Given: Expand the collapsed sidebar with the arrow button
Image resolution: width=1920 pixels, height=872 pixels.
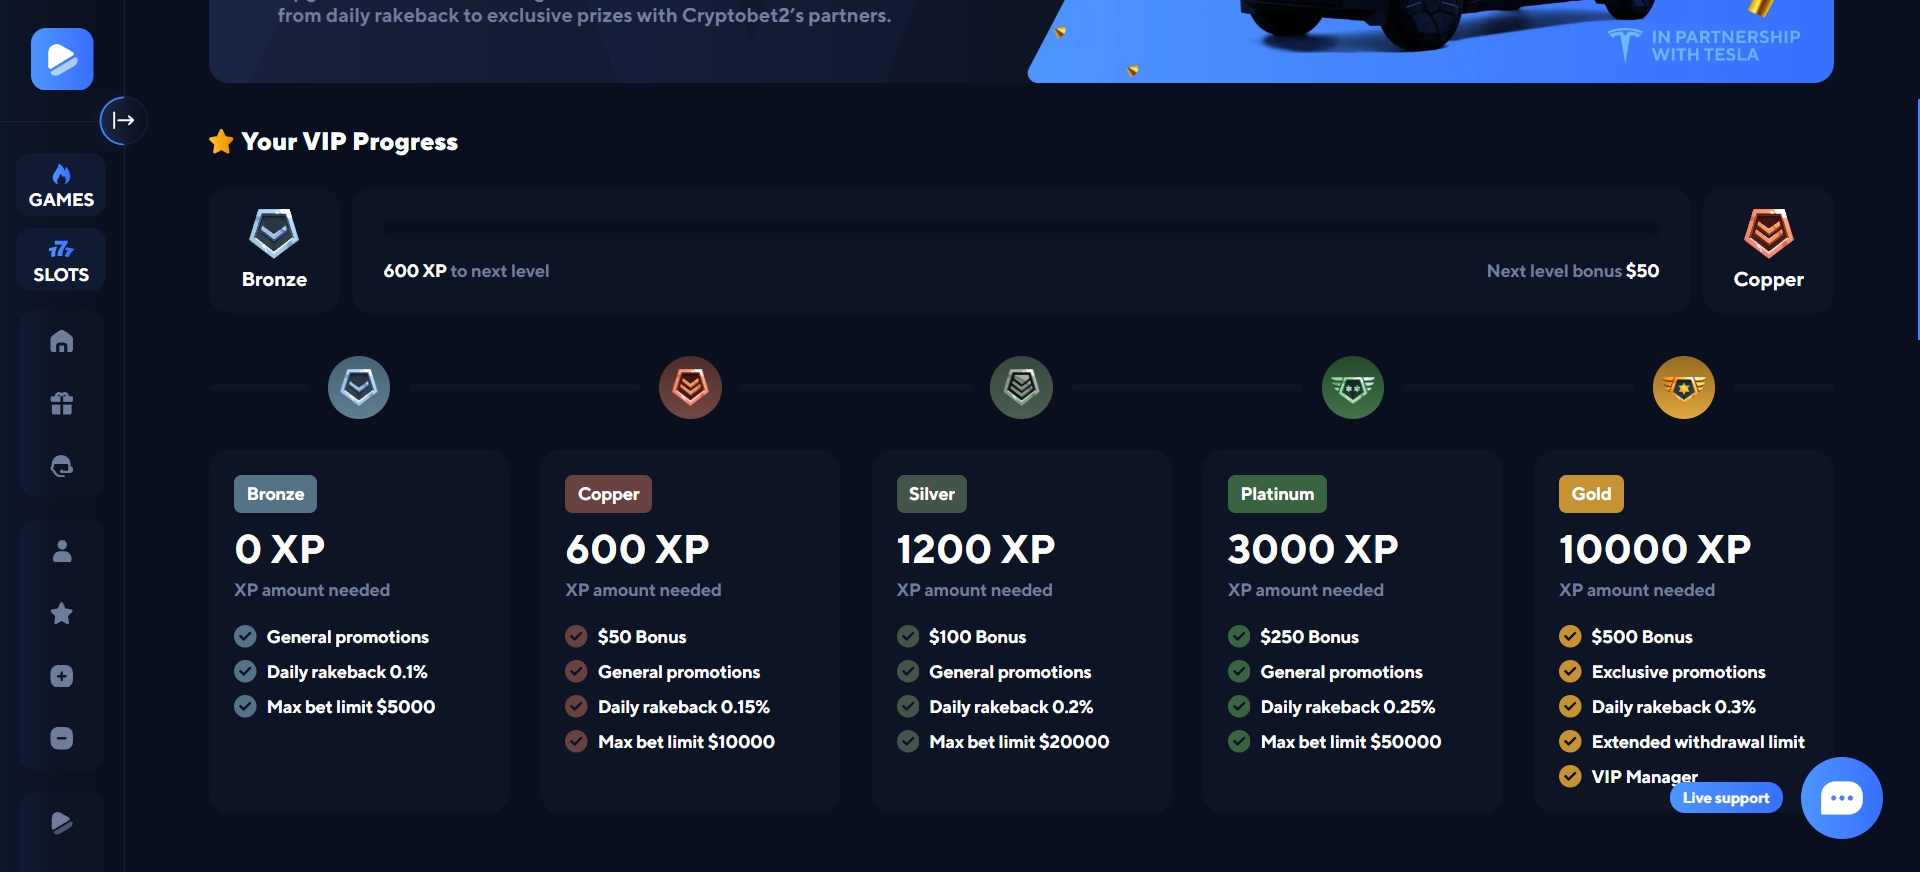Looking at the screenshot, I should coord(123,121).
